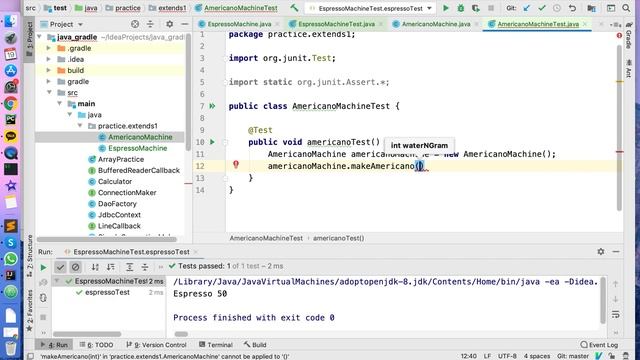Switch to the AmericanoMachine.java tab

[x=436, y=24]
